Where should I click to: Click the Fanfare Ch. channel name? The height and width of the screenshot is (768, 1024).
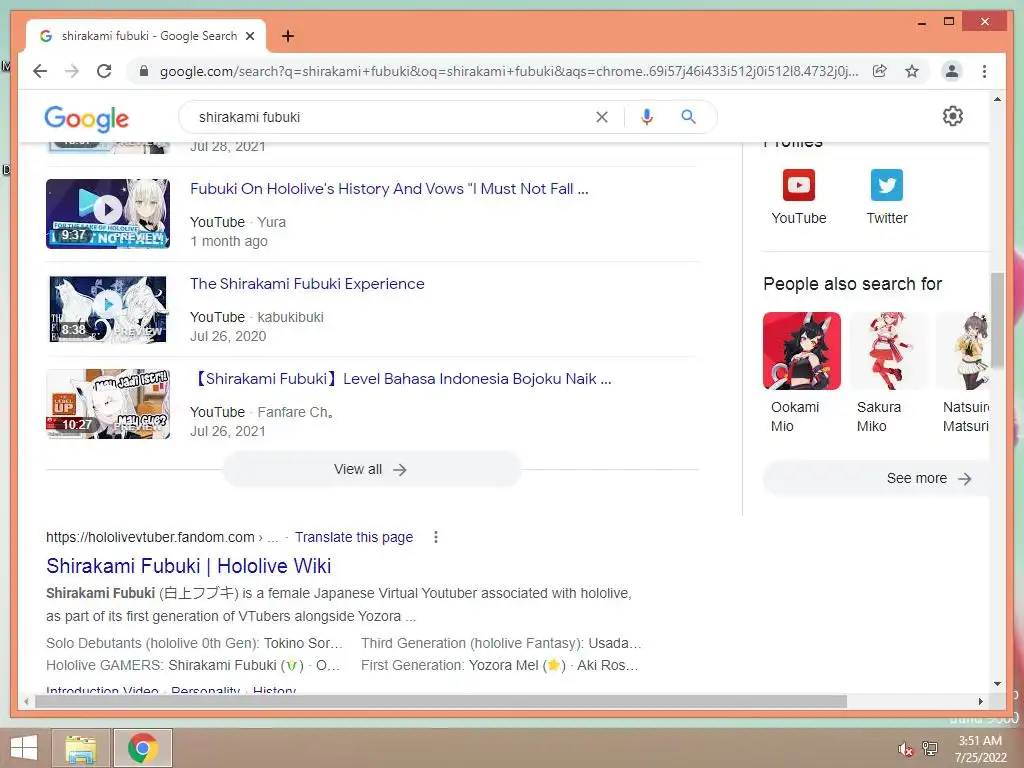click(x=296, y=412)
